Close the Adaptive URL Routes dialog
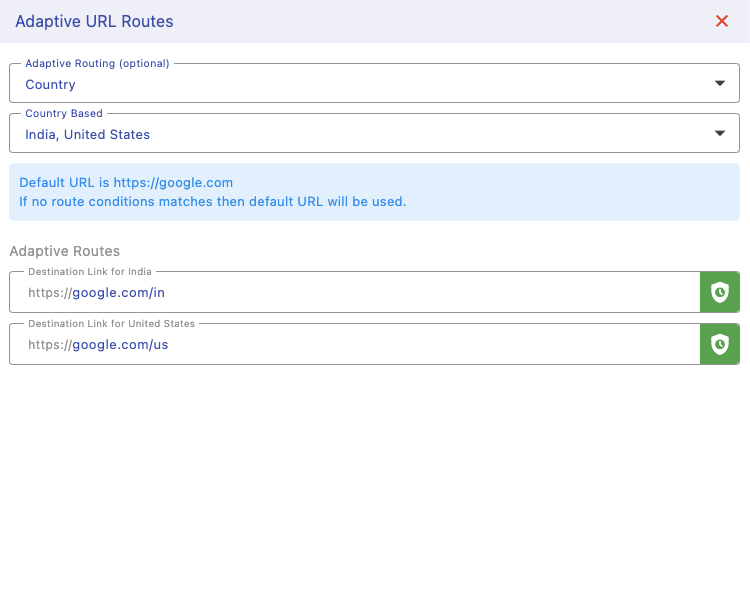The image size is (750, 609). pyautogui.click(x=721, y=21)
